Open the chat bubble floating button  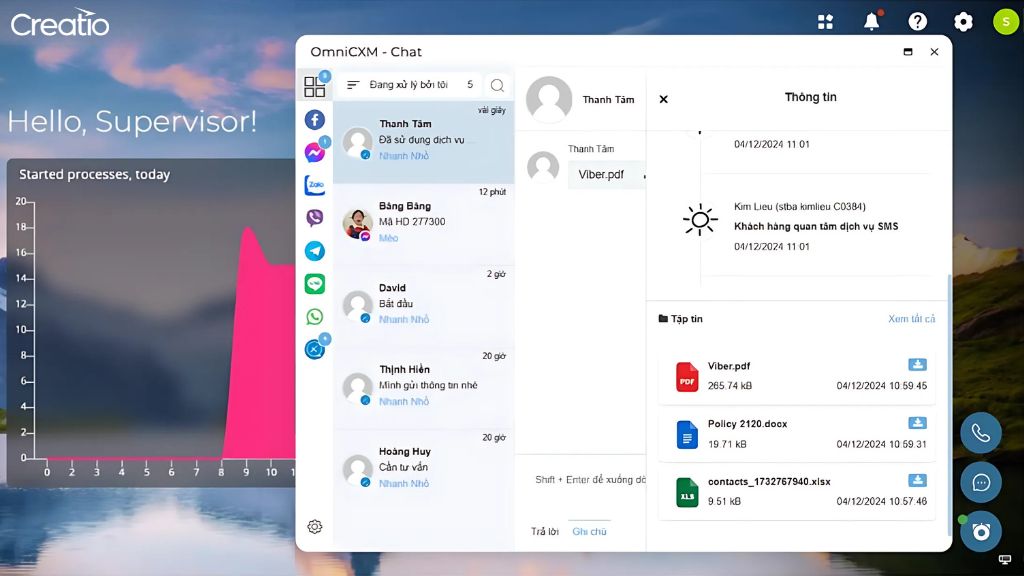pos(980,483)
